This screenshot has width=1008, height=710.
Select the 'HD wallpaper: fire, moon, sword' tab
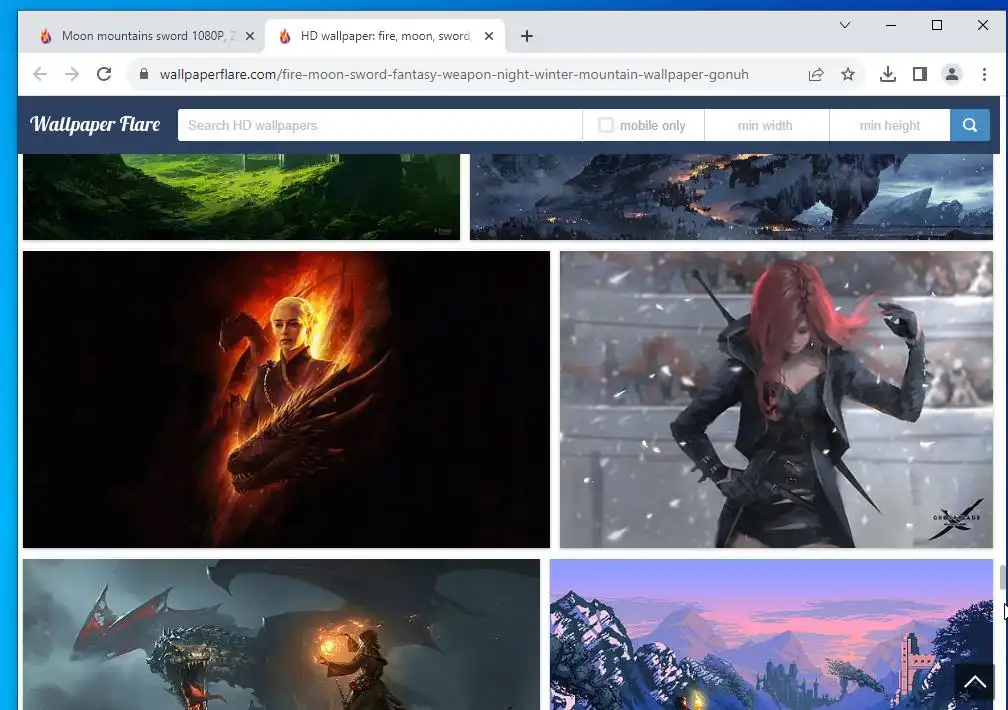click(x=386, y=36)
